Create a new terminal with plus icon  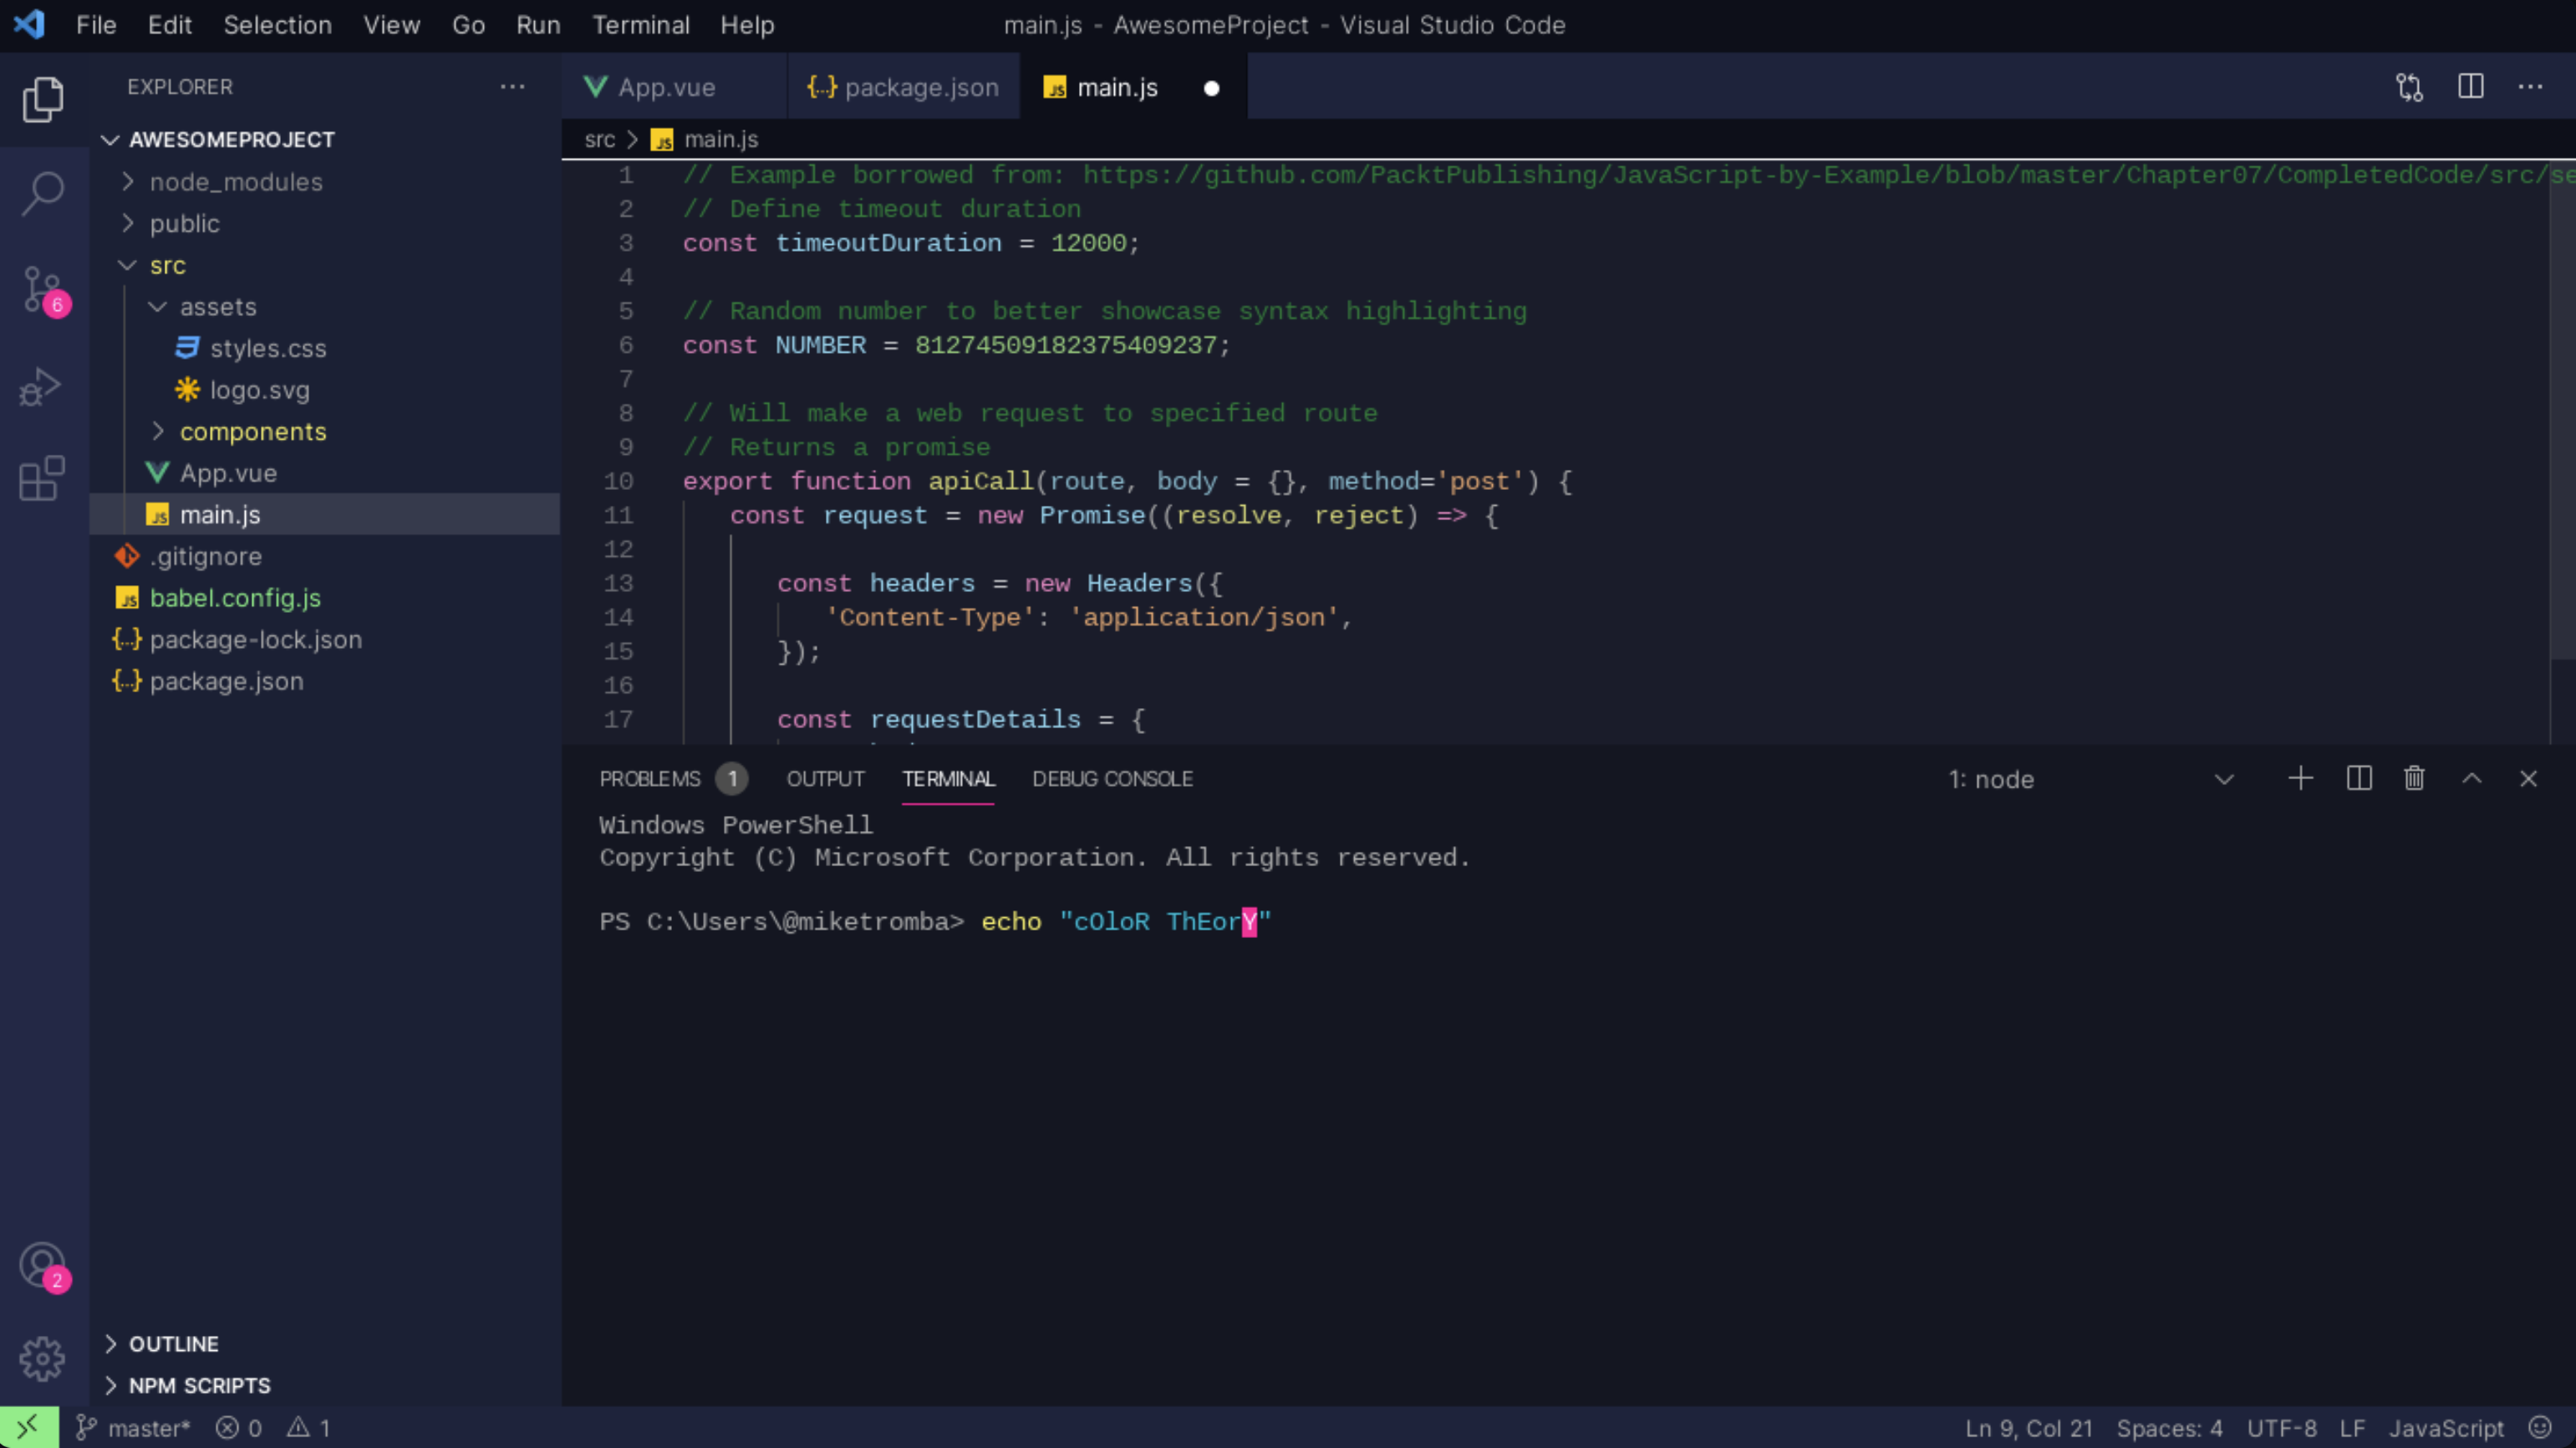[2300, 779]
